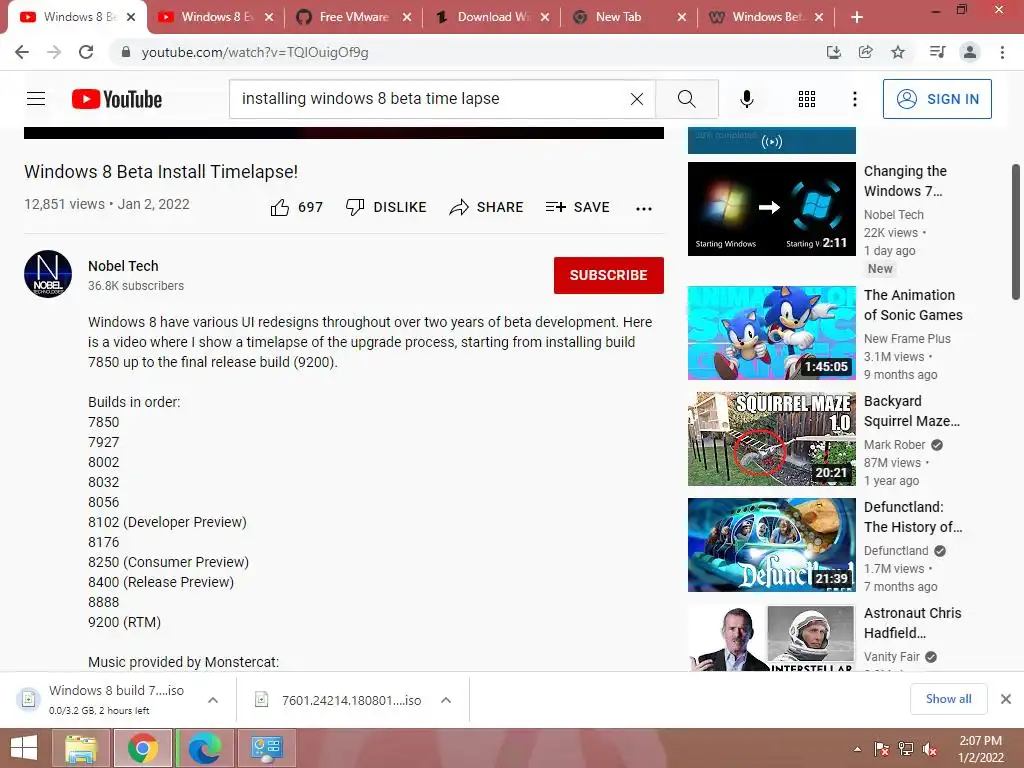
Task: Open the YouTube apps grid icon
Action: 807,99
